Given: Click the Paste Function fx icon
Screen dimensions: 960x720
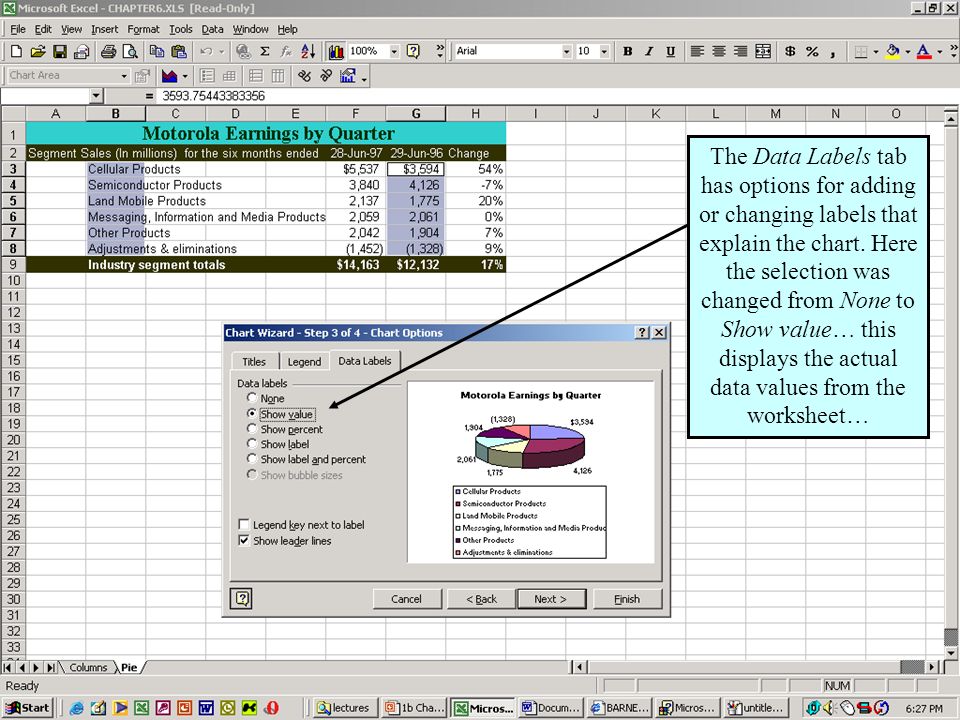Looking at the screenshot, I should pos(286,52).
